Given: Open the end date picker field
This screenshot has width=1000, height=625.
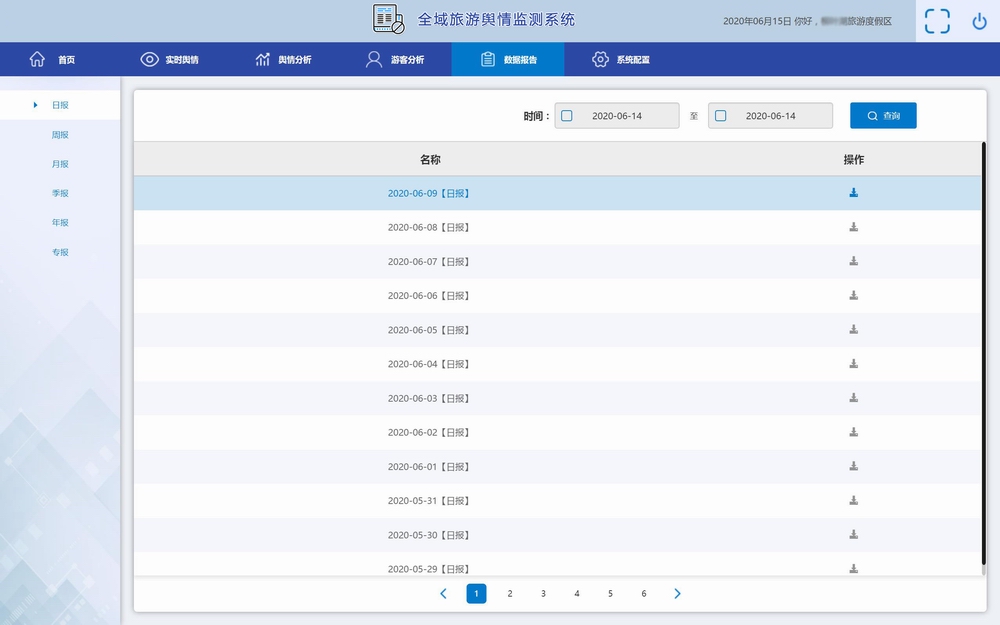Looking at the screenshot, I should click(x=770, y=116).
